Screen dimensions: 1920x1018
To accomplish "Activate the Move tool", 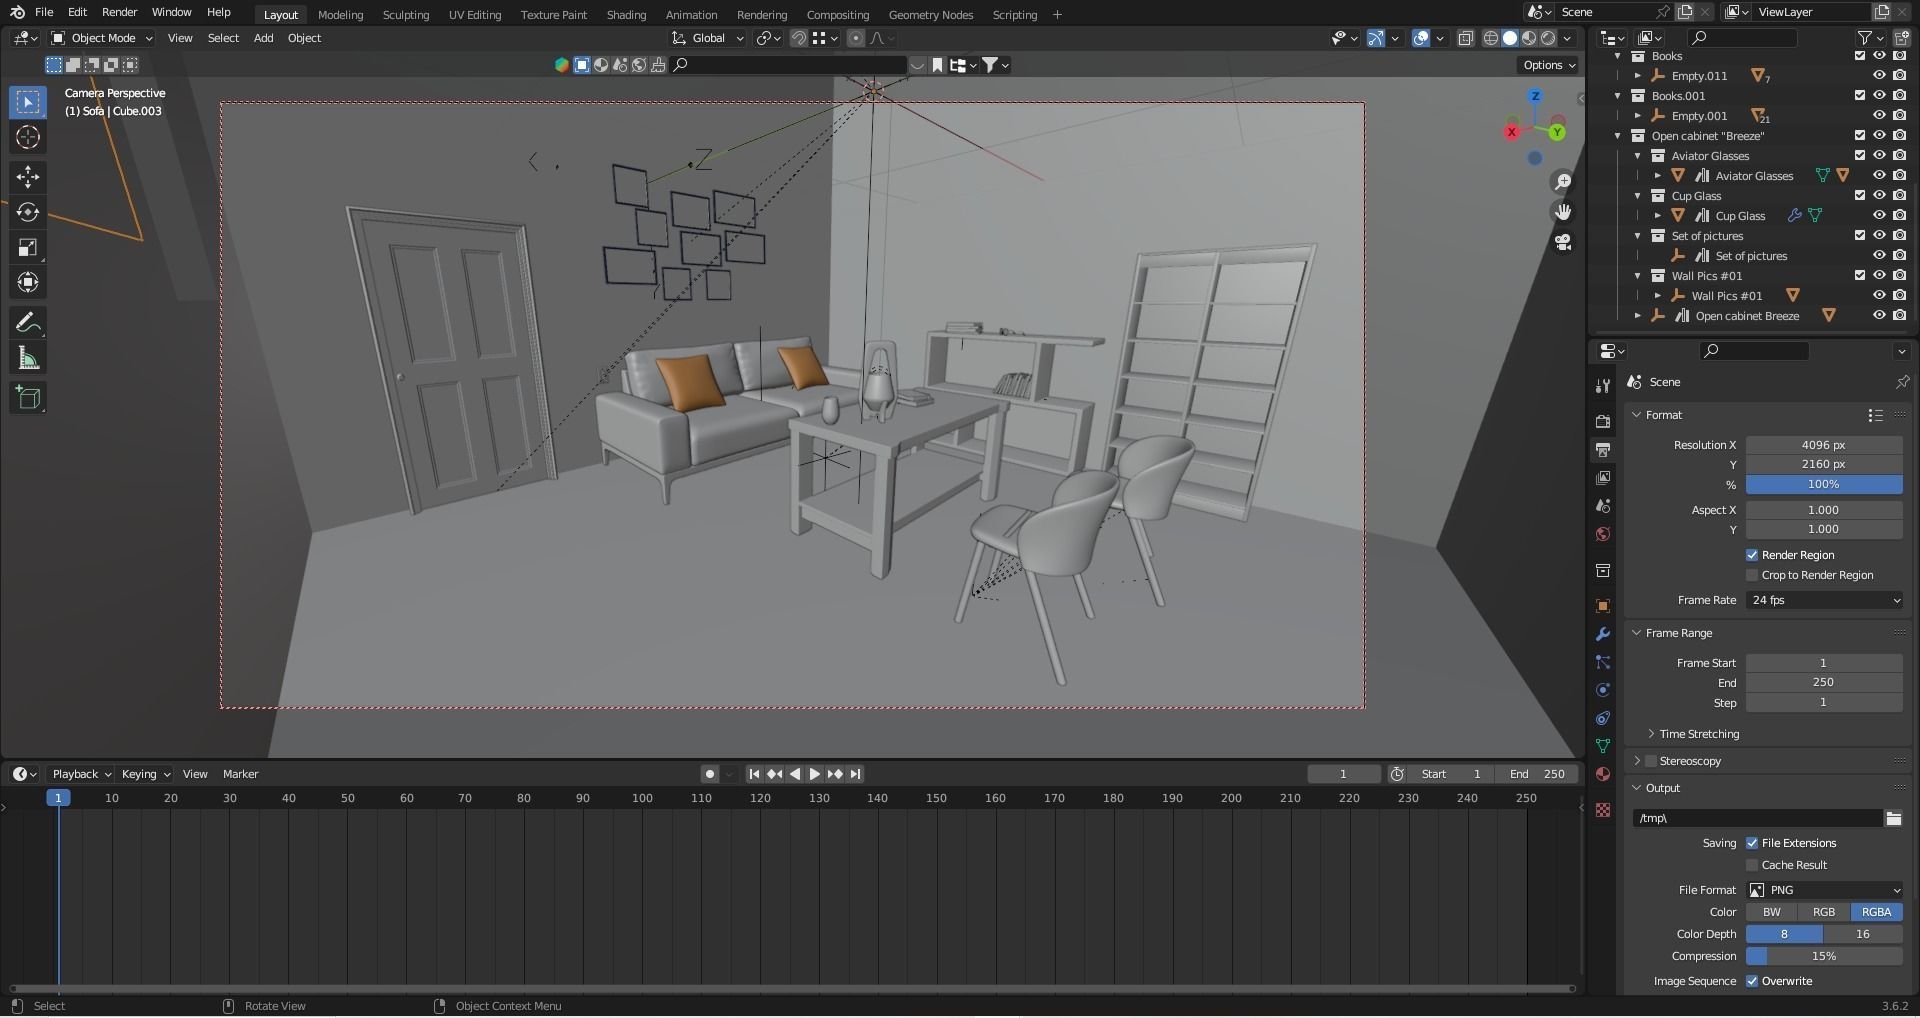I will click(x=28, y=177).
